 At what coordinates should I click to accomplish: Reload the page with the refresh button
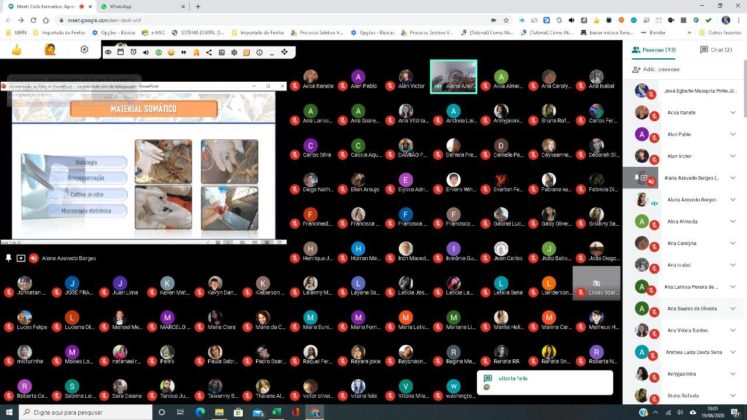click(33, 20)
